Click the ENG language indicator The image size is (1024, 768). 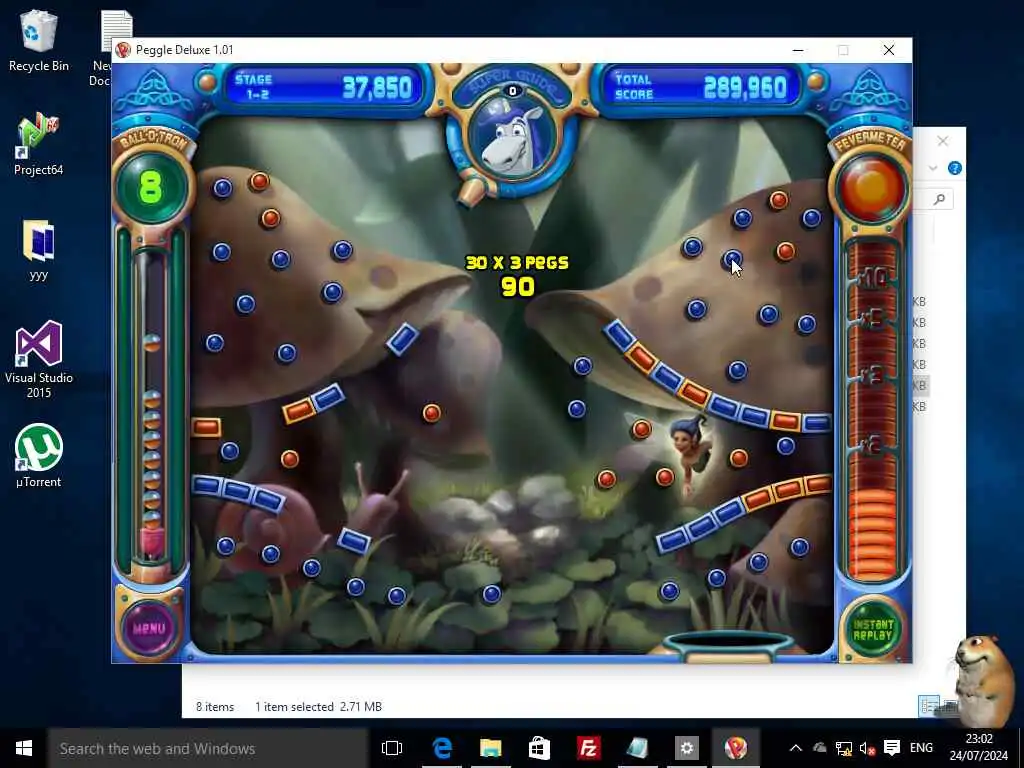coord(921,748)
